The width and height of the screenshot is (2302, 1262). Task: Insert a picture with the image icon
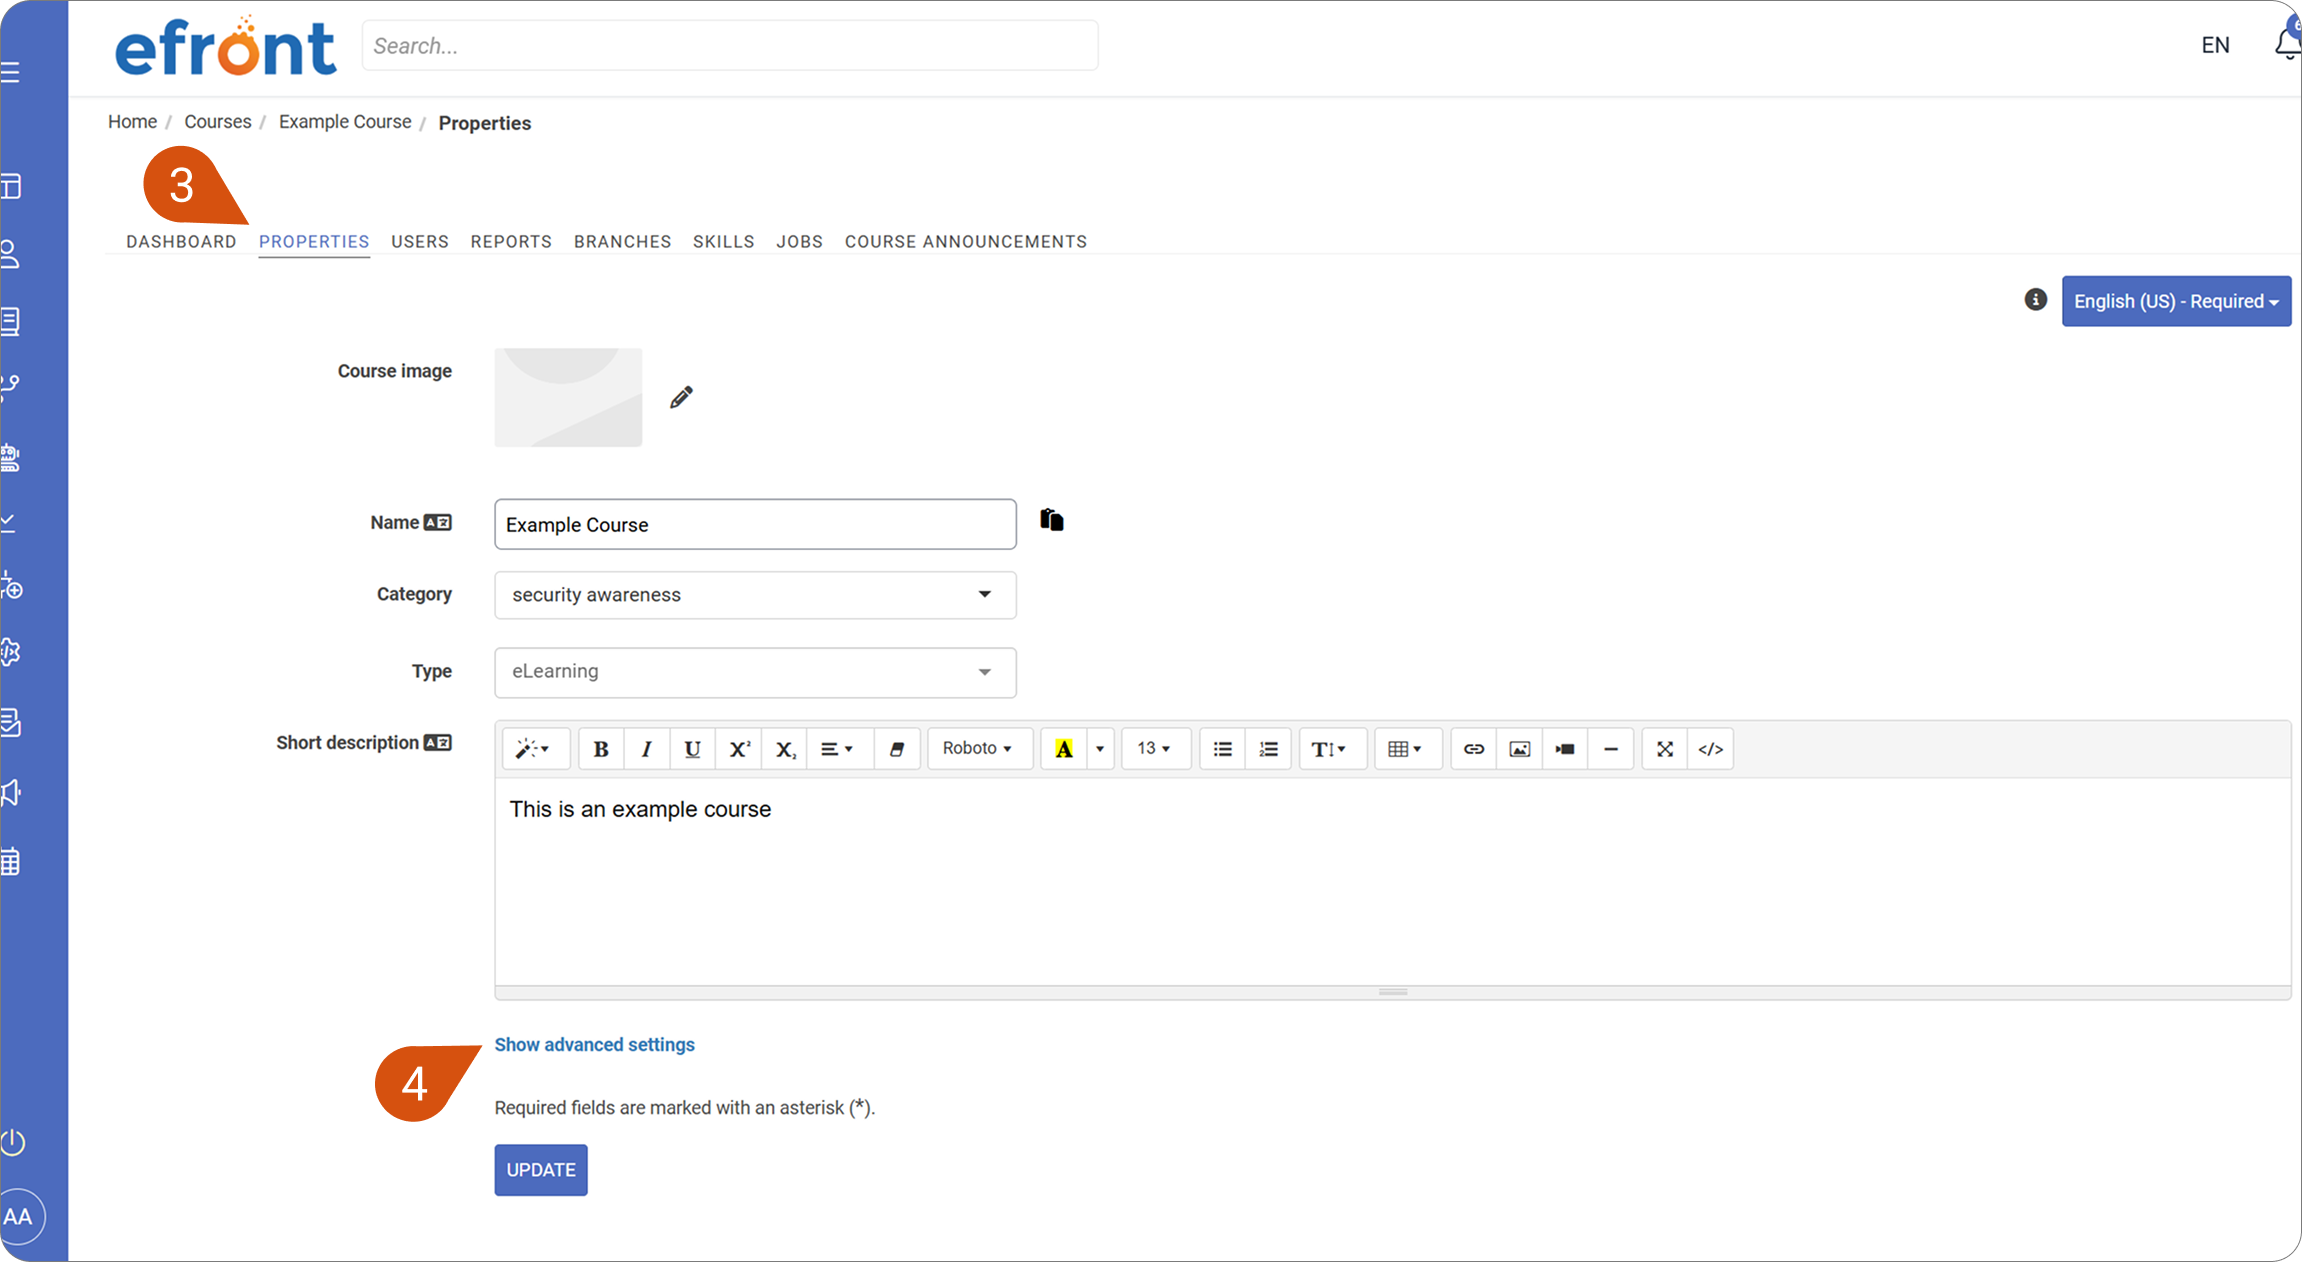click(x=1519, y=749)
